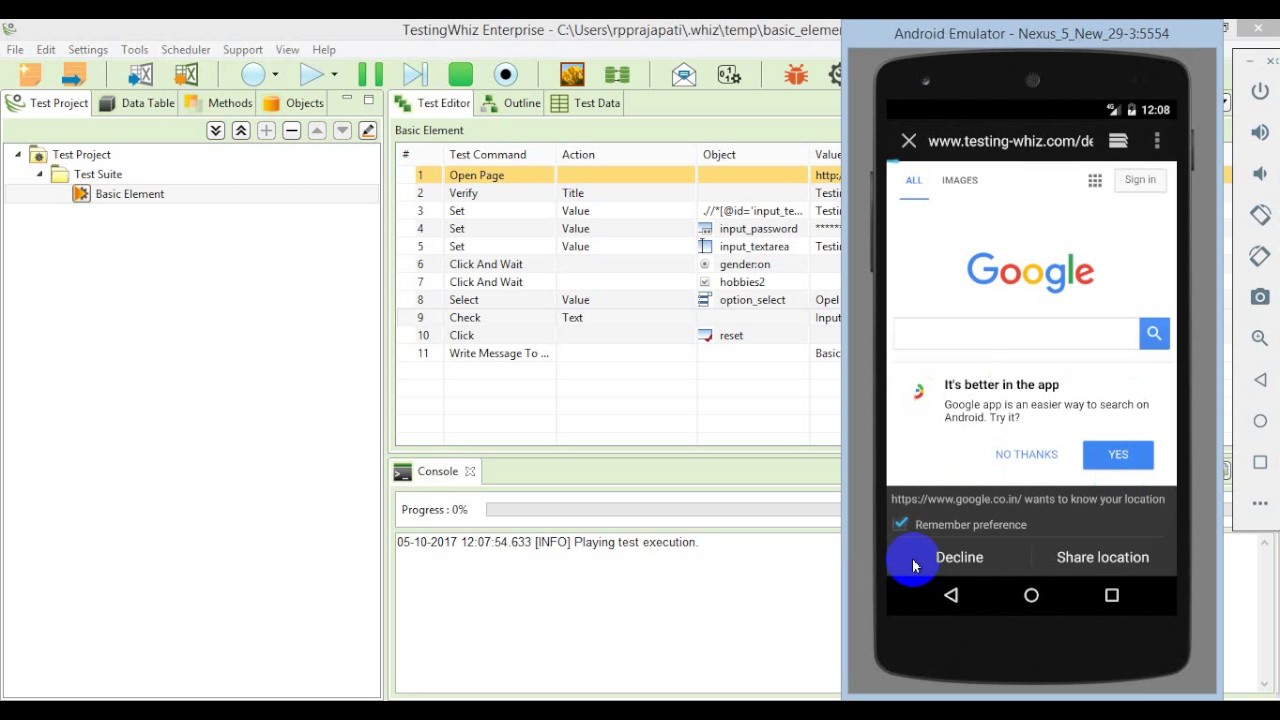Pause the test execution

[x=370, y=74]
